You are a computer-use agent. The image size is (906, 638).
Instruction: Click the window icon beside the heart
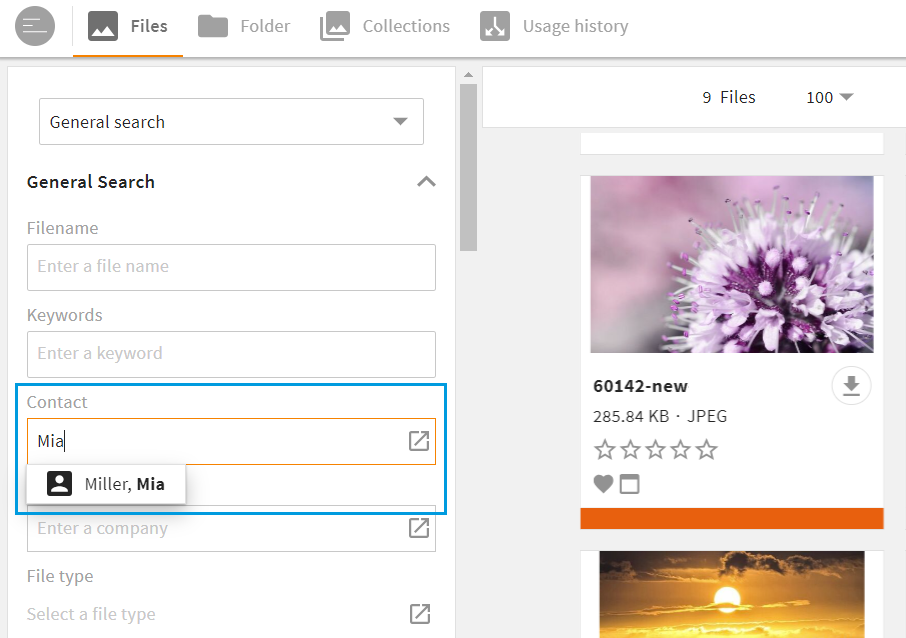[629, 484]
